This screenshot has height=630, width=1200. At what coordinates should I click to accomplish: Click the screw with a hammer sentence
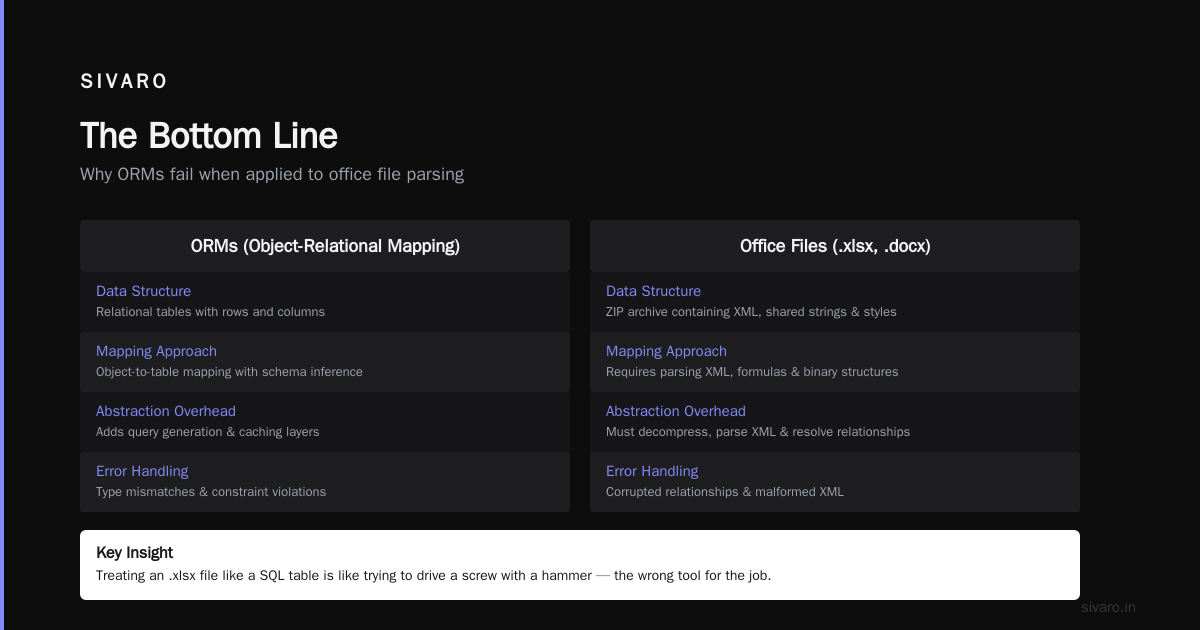433,576
